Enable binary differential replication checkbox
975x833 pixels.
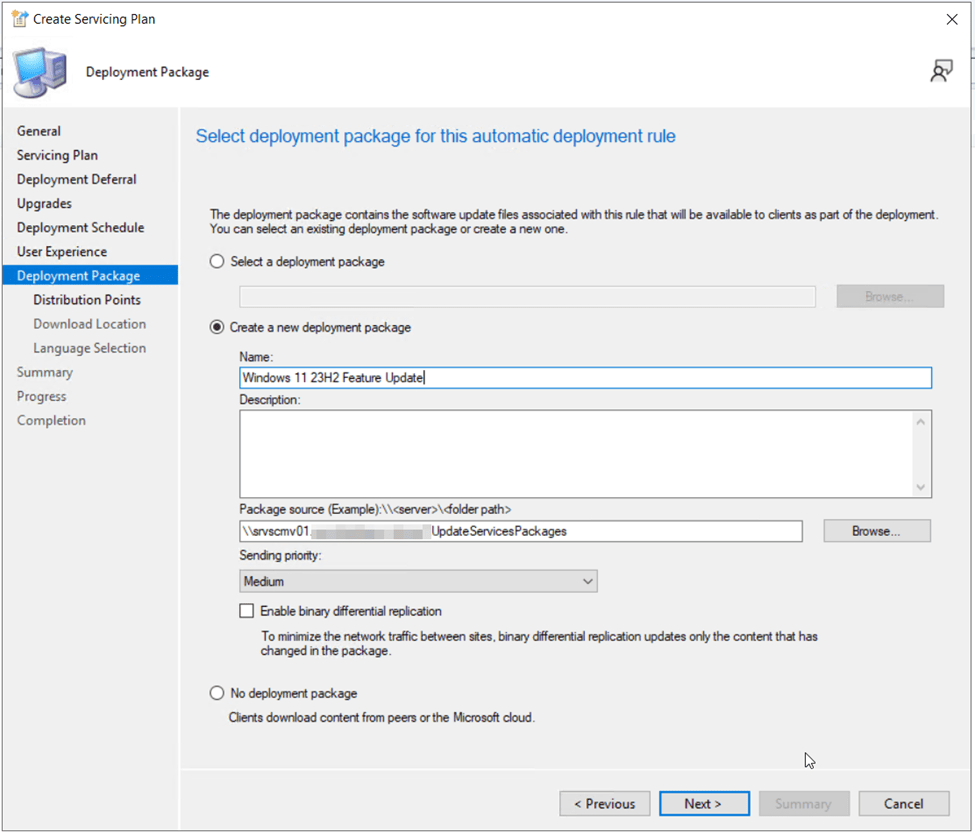point(247,611)
